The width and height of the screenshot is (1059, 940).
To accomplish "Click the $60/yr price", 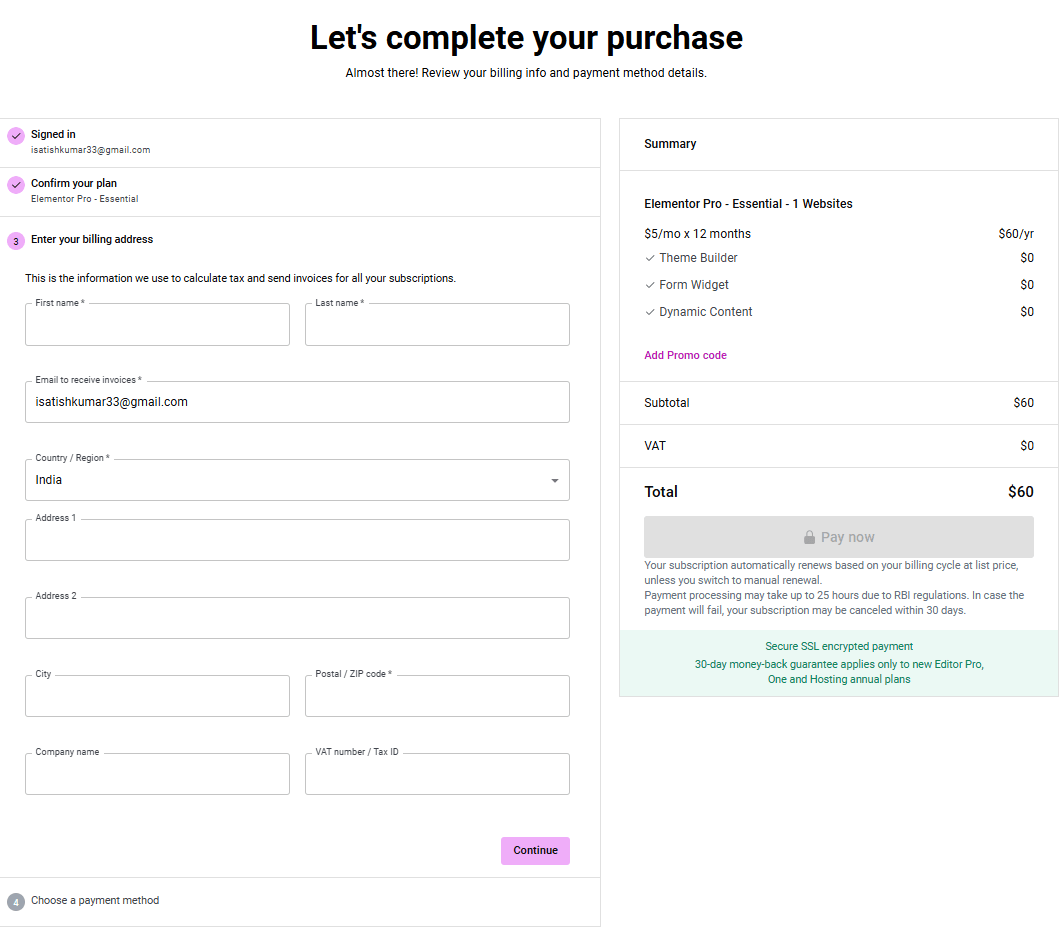I will click(1016, 234).
